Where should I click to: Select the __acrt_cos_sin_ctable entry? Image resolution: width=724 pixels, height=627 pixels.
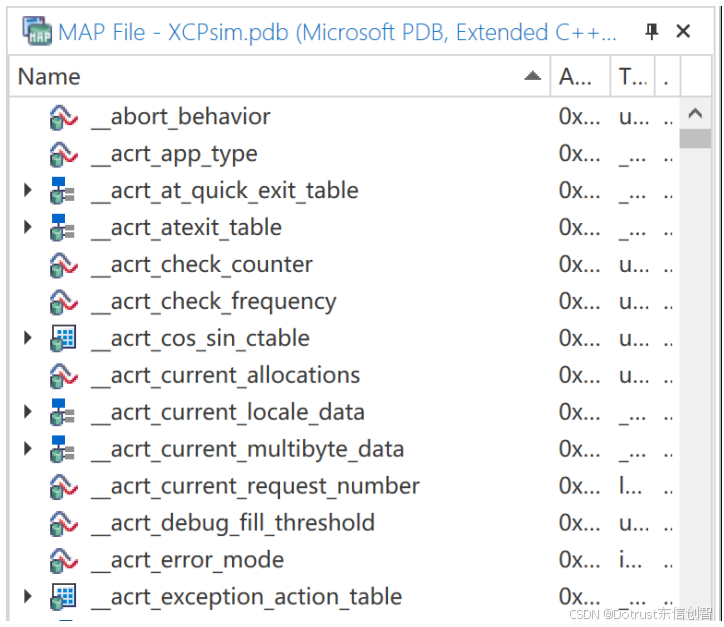click(200, 339)
